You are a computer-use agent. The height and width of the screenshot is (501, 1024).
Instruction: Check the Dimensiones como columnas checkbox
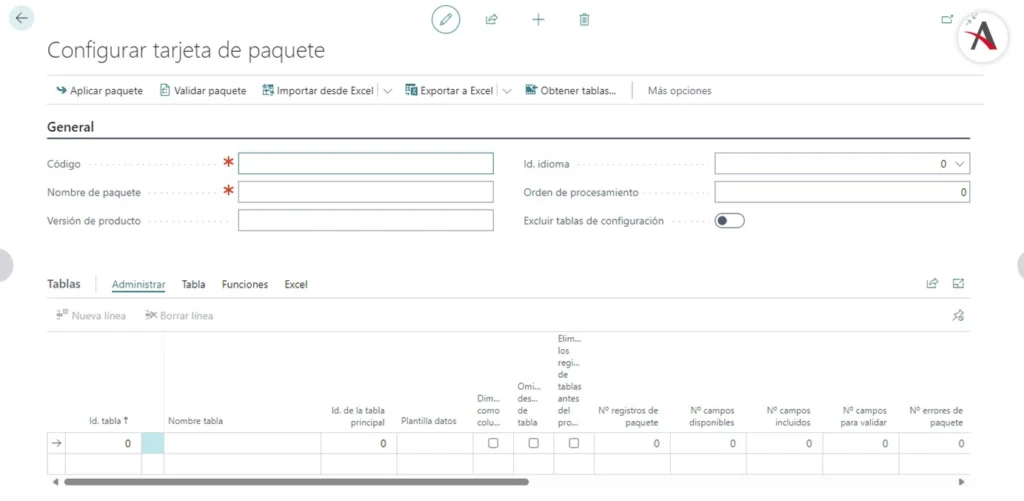click(x=493, y=443)
